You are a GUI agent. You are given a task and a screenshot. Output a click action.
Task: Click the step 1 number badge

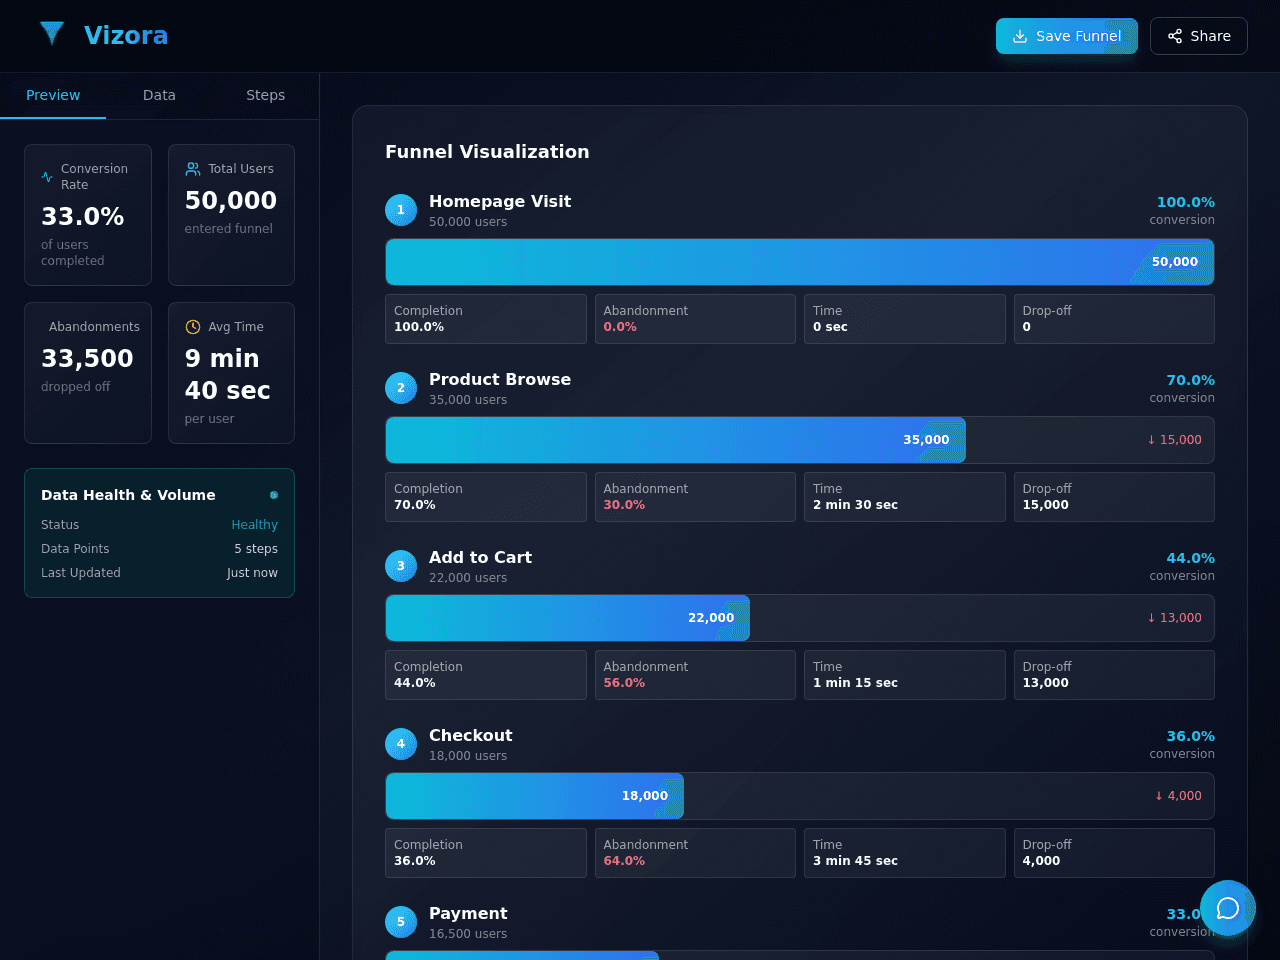click(401, 210)
